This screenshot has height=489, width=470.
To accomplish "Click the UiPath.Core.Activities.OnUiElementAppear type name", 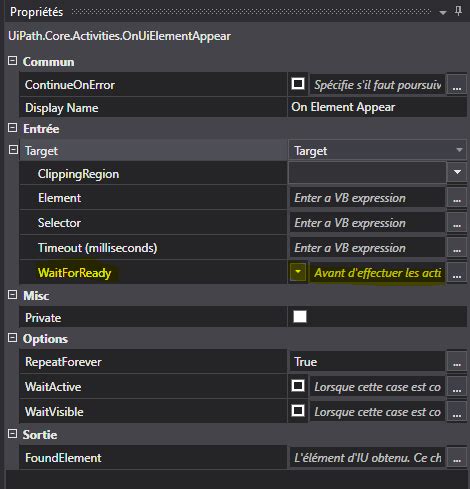I will tap(119, 36).
